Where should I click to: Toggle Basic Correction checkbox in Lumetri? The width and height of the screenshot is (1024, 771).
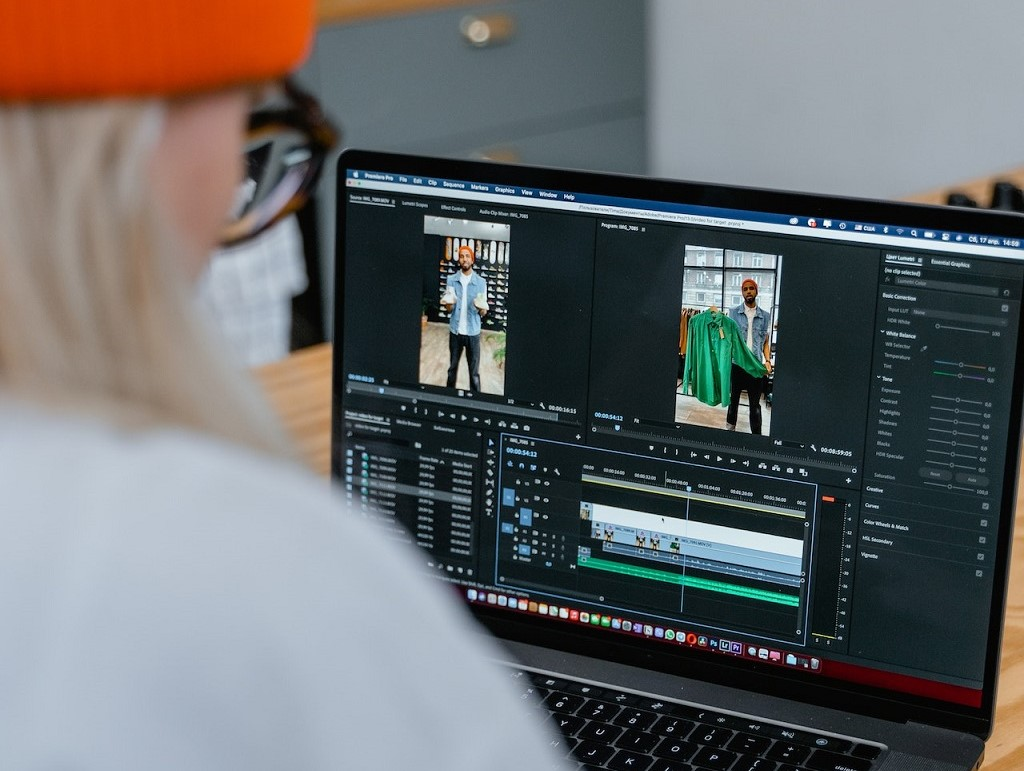click(1005, 308)
